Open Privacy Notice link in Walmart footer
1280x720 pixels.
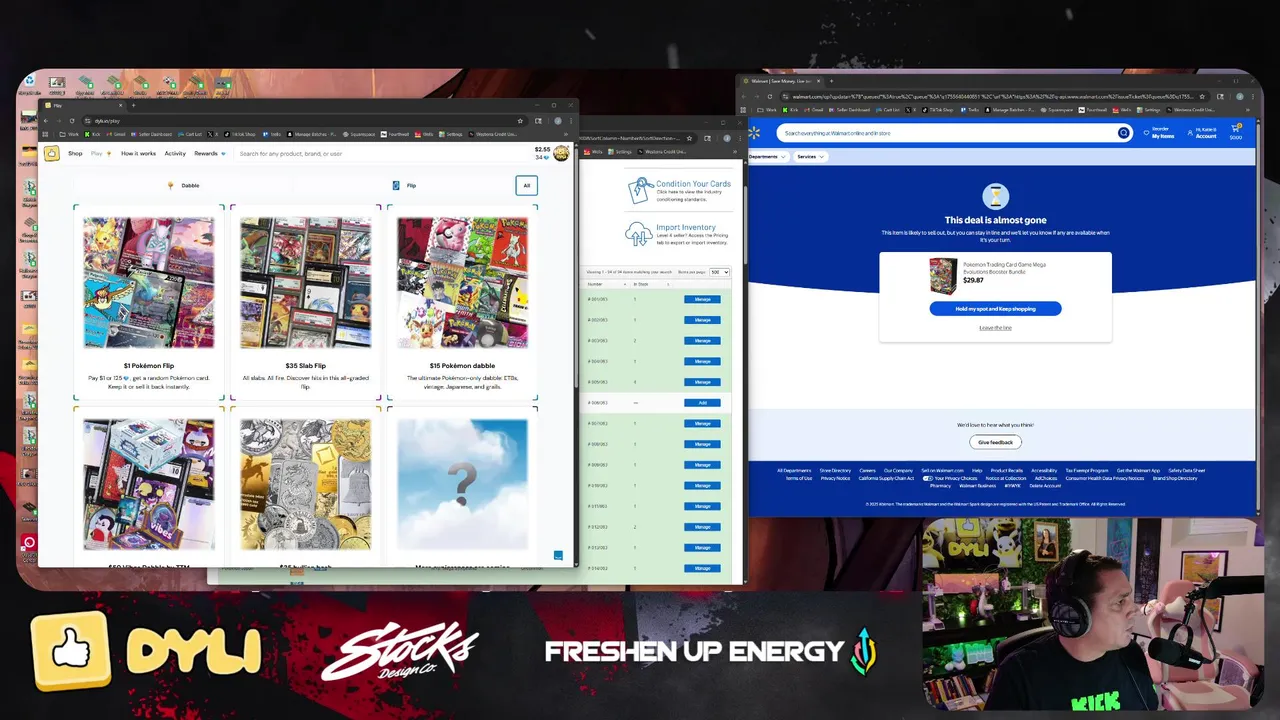point(835,478)
